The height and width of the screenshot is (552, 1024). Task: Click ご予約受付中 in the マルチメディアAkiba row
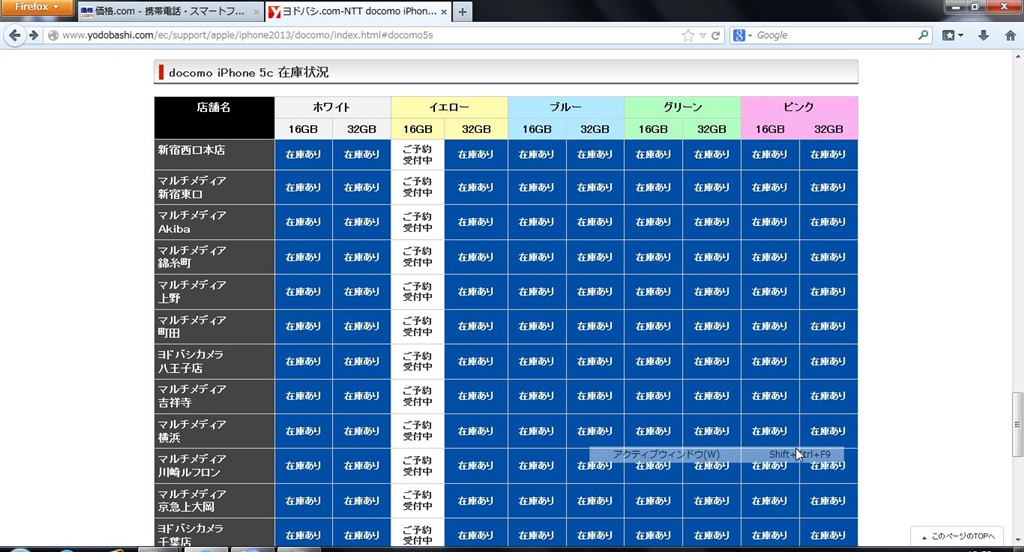point(417,222)
